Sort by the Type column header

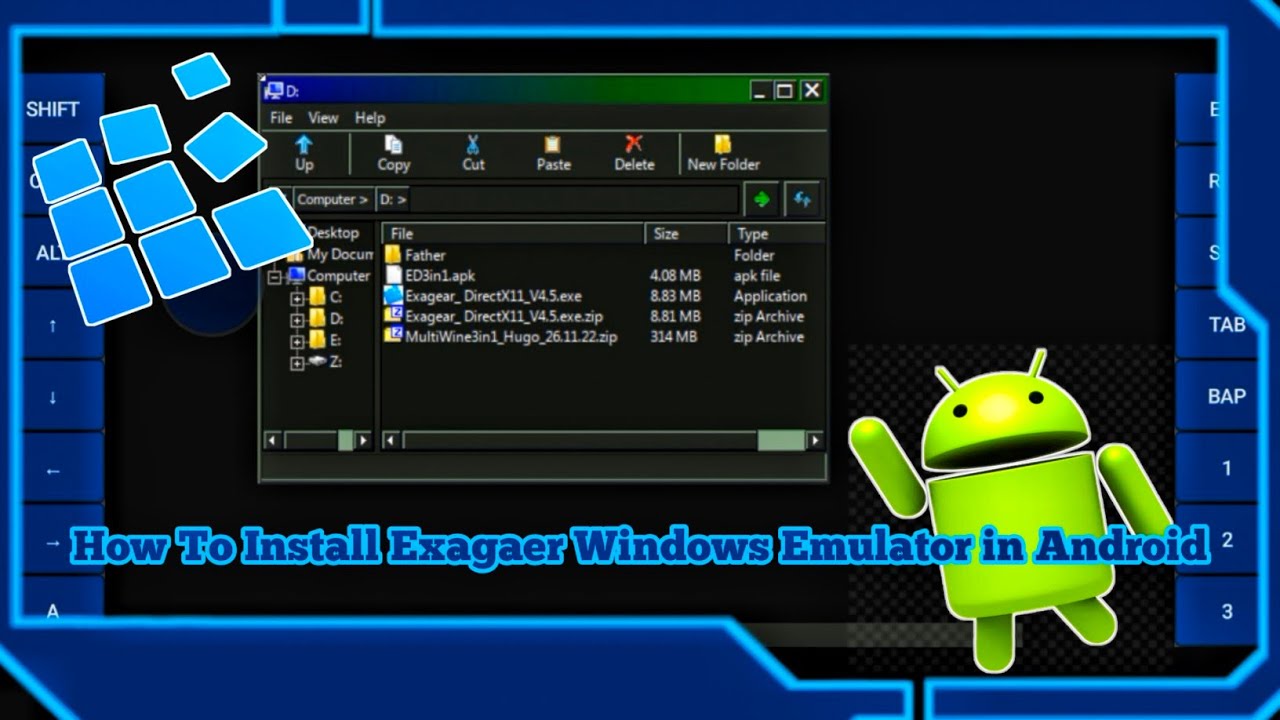pos(777,234)
